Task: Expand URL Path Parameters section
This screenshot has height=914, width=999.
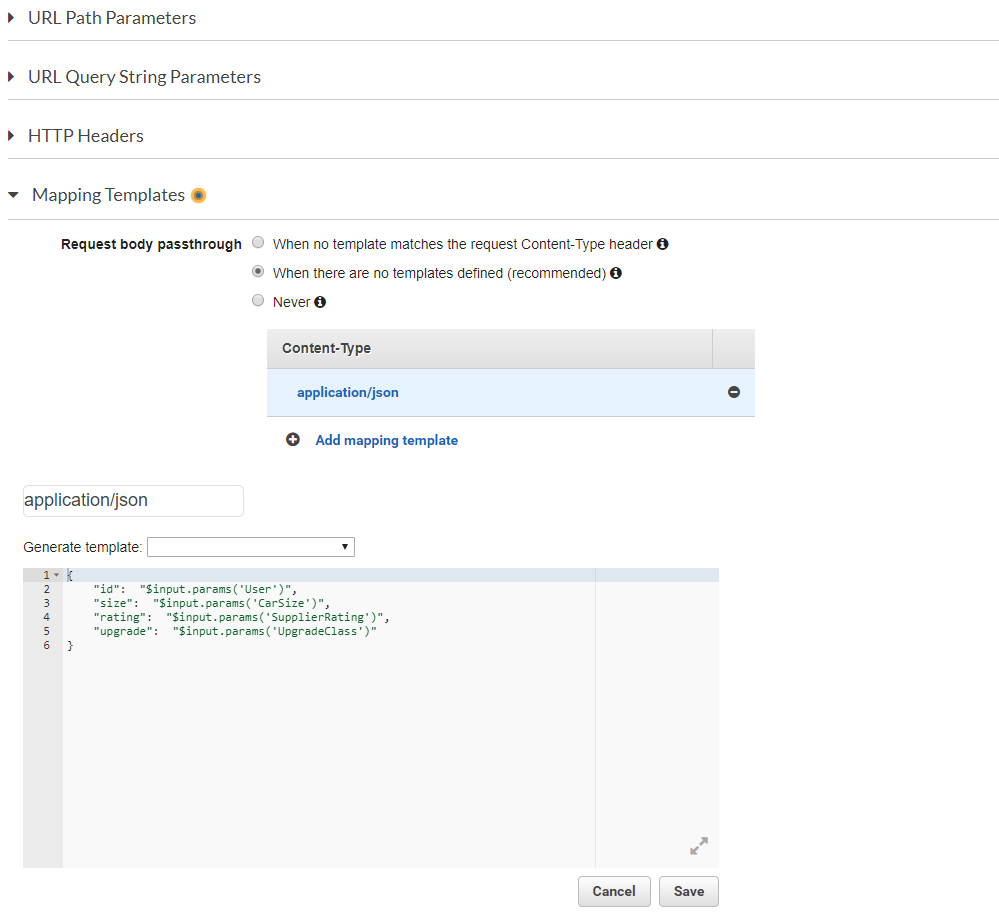Action: pyautogui.click(x=12, y=18)
